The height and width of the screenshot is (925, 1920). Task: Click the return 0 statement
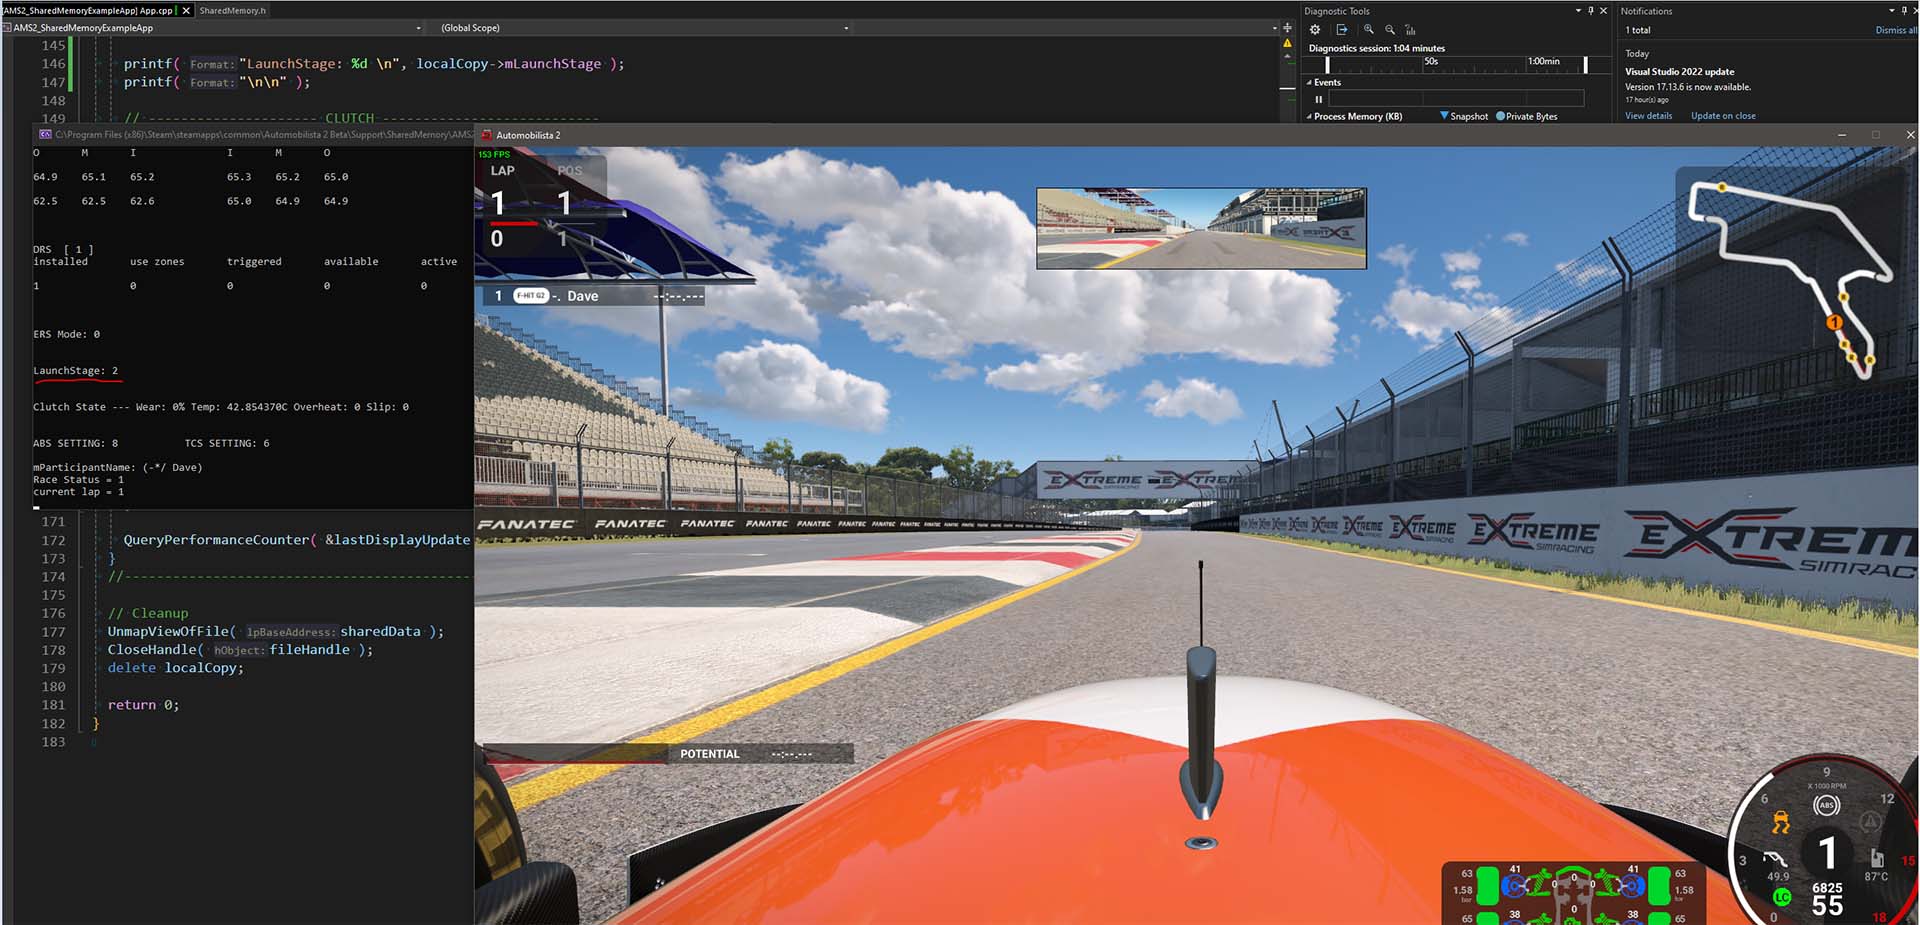coord(144,705)
